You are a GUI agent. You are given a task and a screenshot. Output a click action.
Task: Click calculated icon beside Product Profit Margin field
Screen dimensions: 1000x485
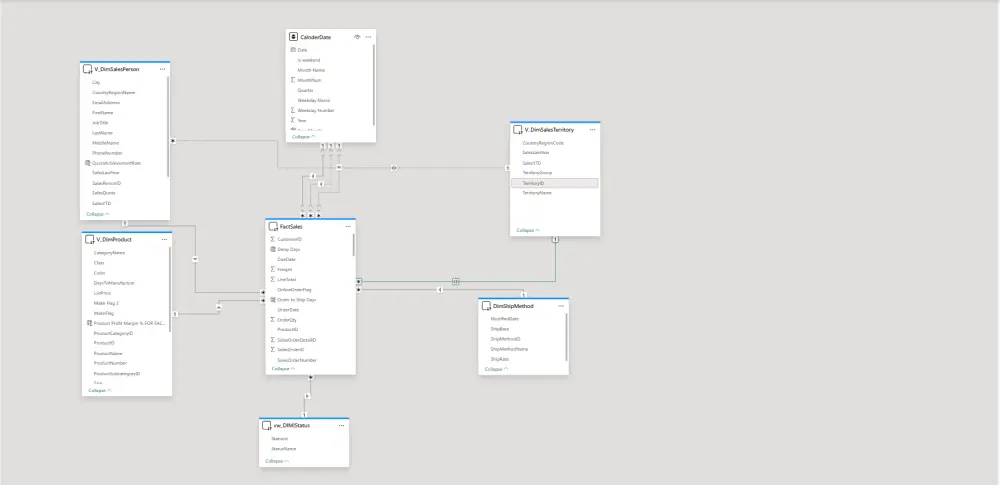89,324
